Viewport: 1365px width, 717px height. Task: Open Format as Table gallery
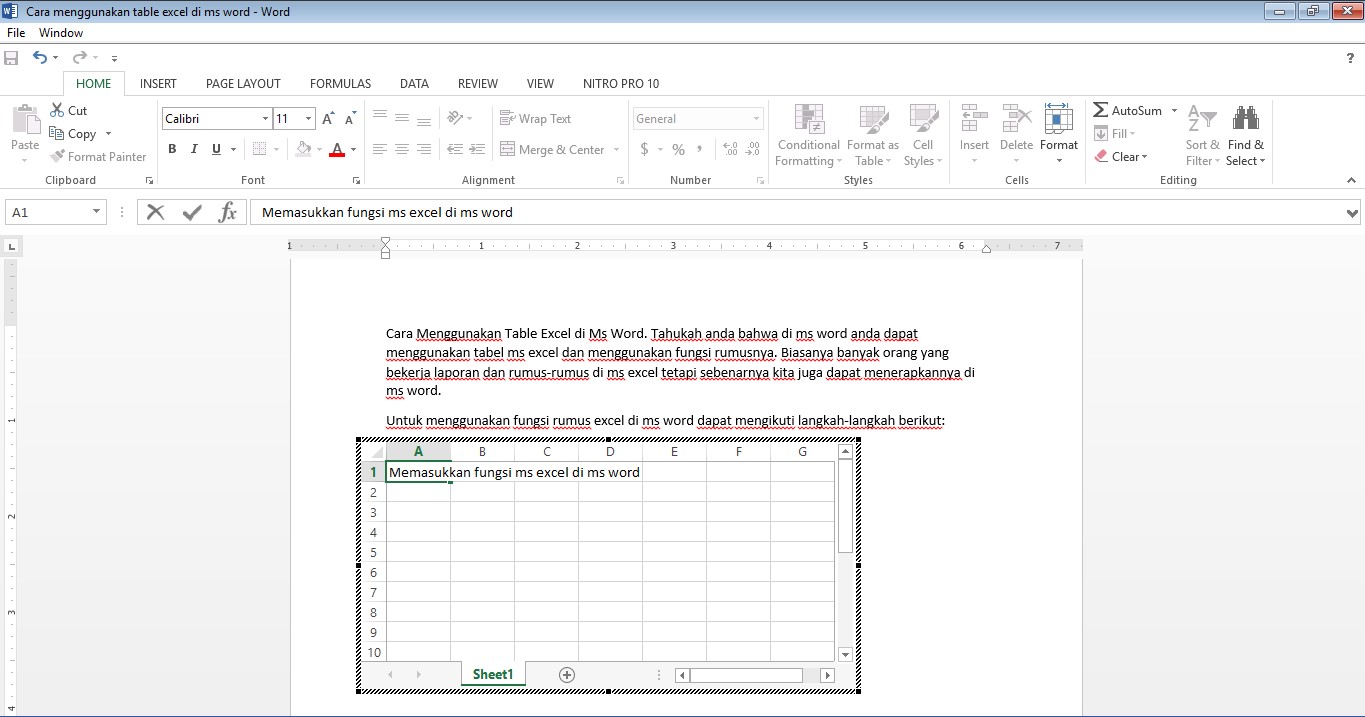point(872,135)
